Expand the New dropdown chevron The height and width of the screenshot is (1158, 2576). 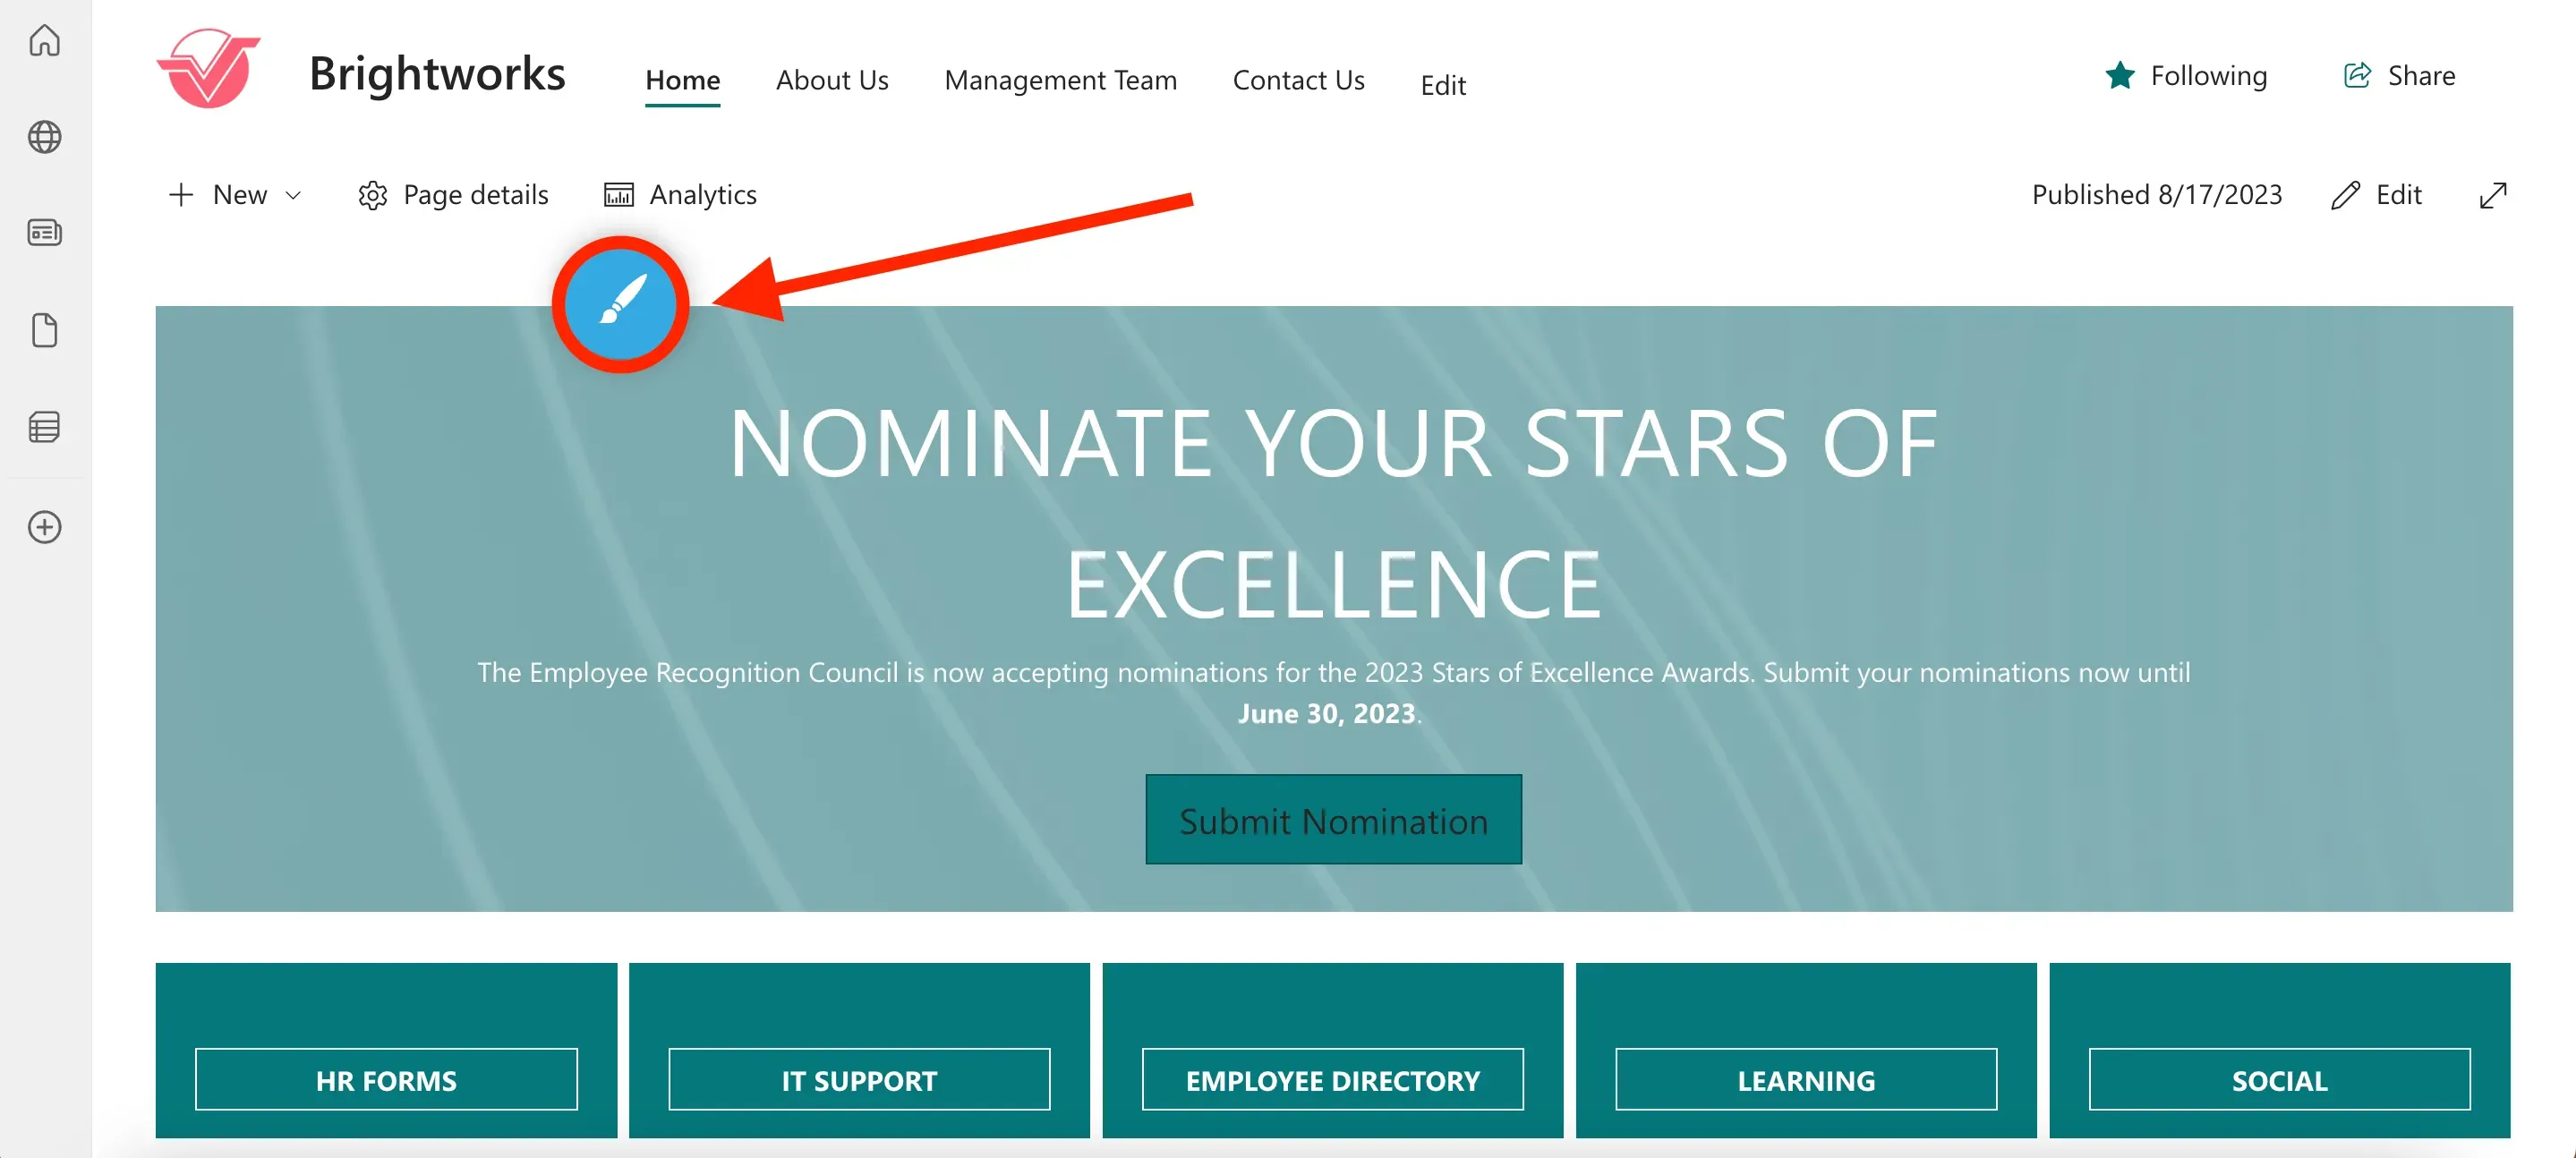click(x=293, y=195)
